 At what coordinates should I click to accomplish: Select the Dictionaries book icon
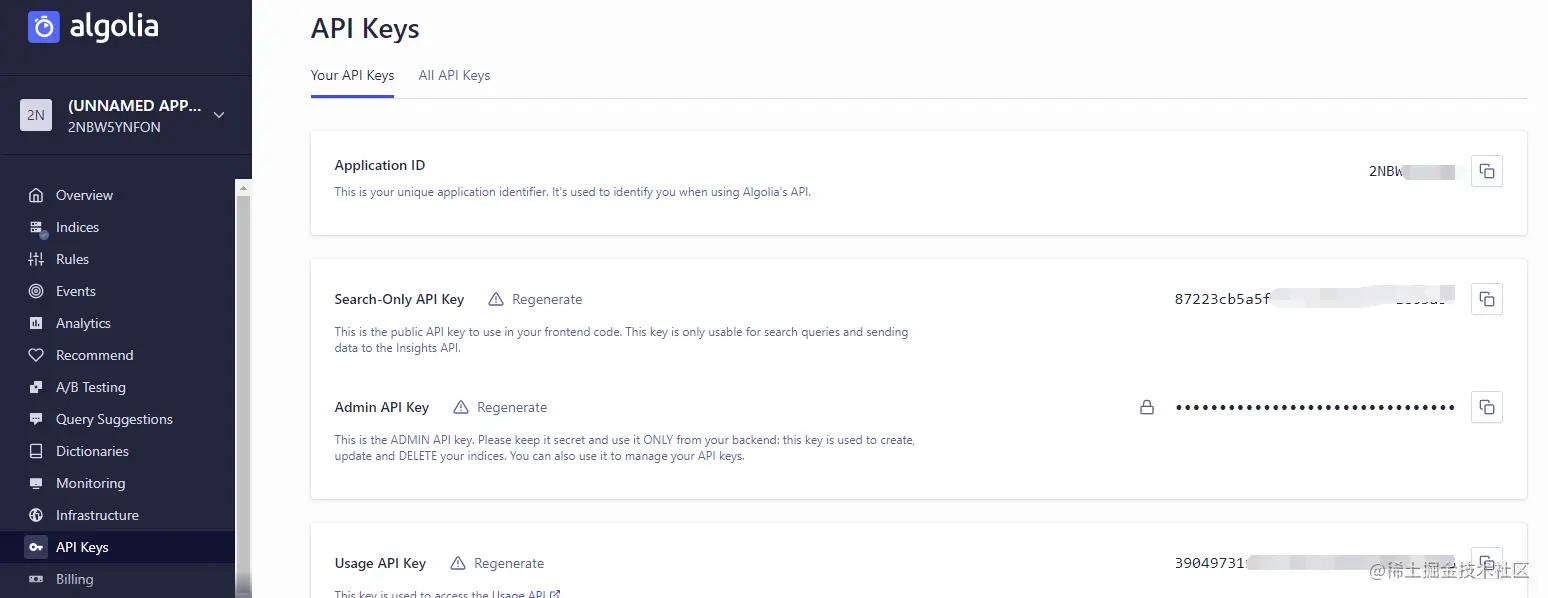[x=36, y=451]
